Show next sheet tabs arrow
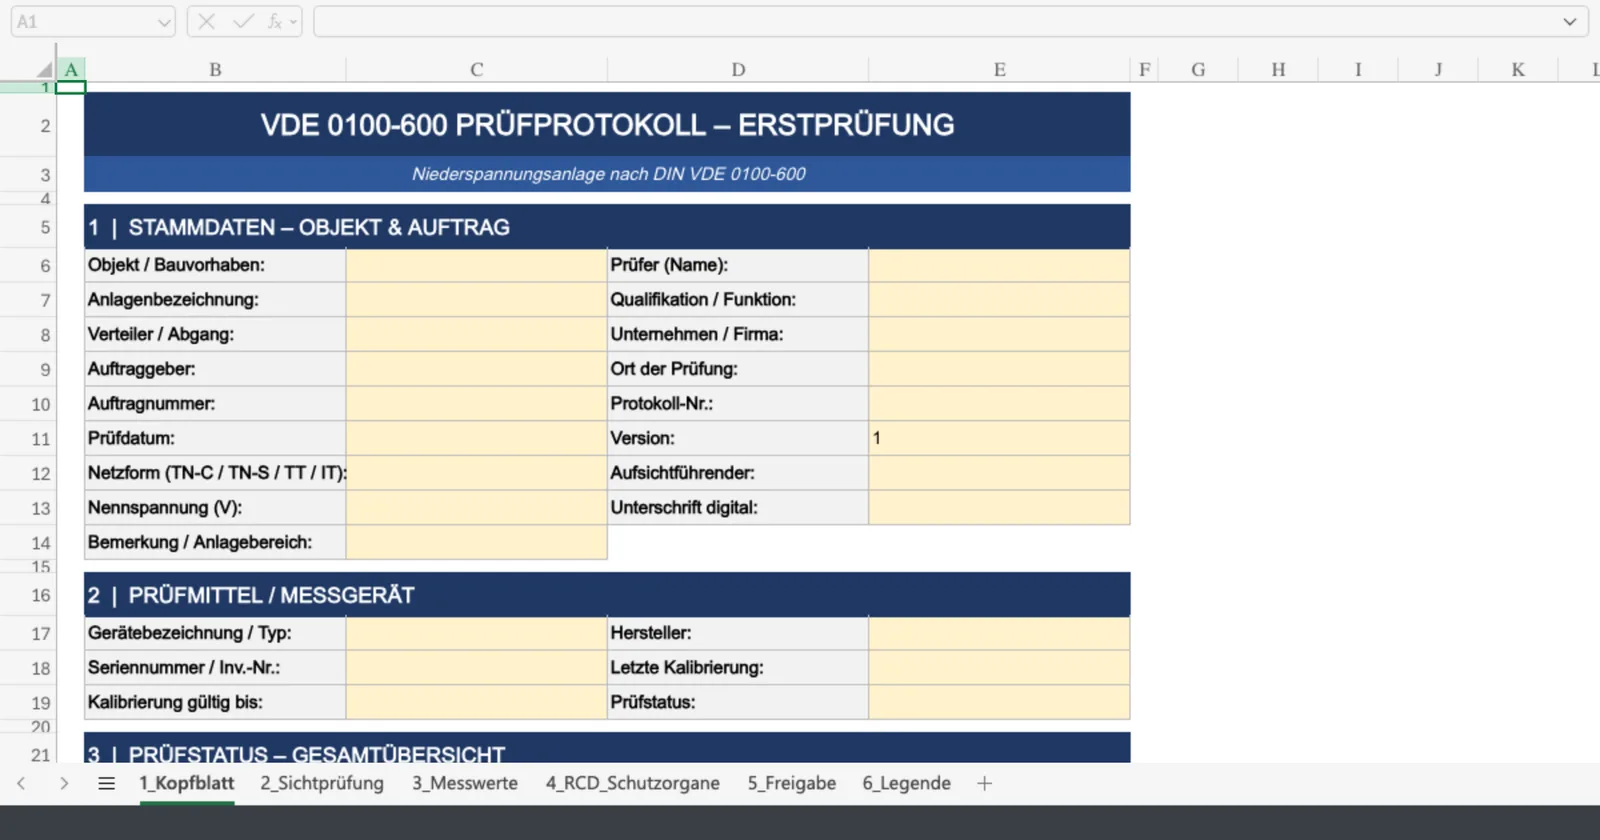The height and width of the screenshot is (840, 1600). coord(64,783)
